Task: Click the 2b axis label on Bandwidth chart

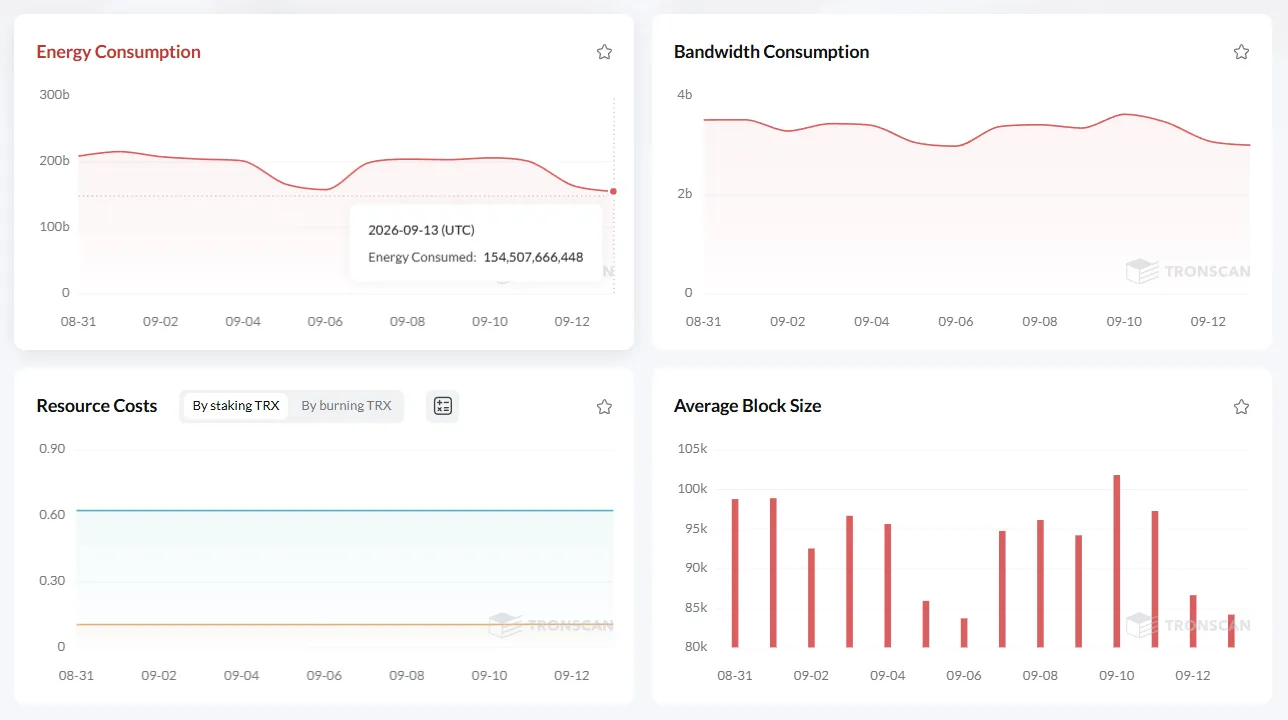Action: tap(684, 194)
